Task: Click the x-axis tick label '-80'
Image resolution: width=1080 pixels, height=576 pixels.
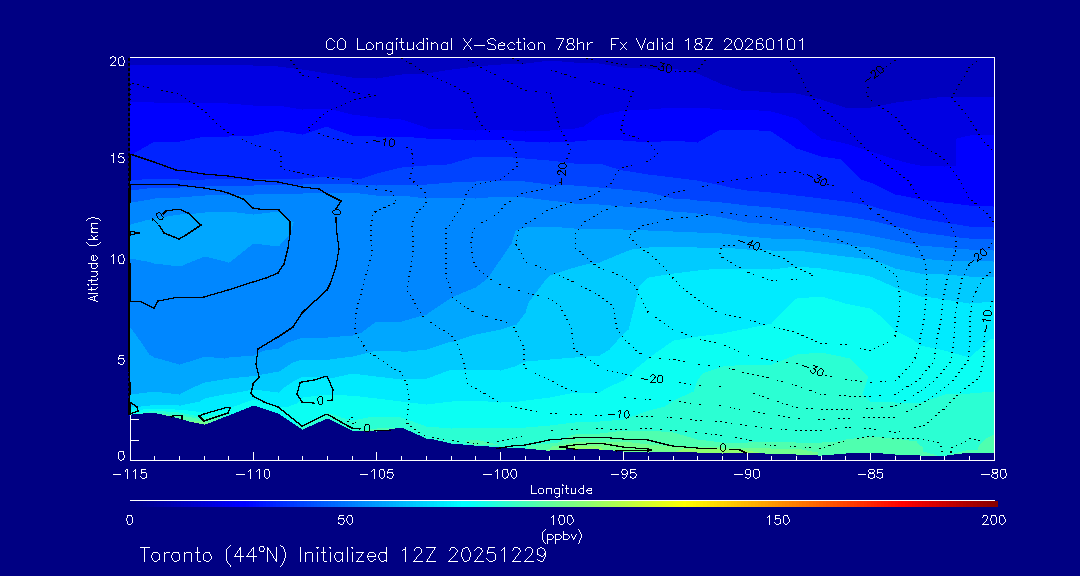Action: pyautogui.click(x=993, y=474)
